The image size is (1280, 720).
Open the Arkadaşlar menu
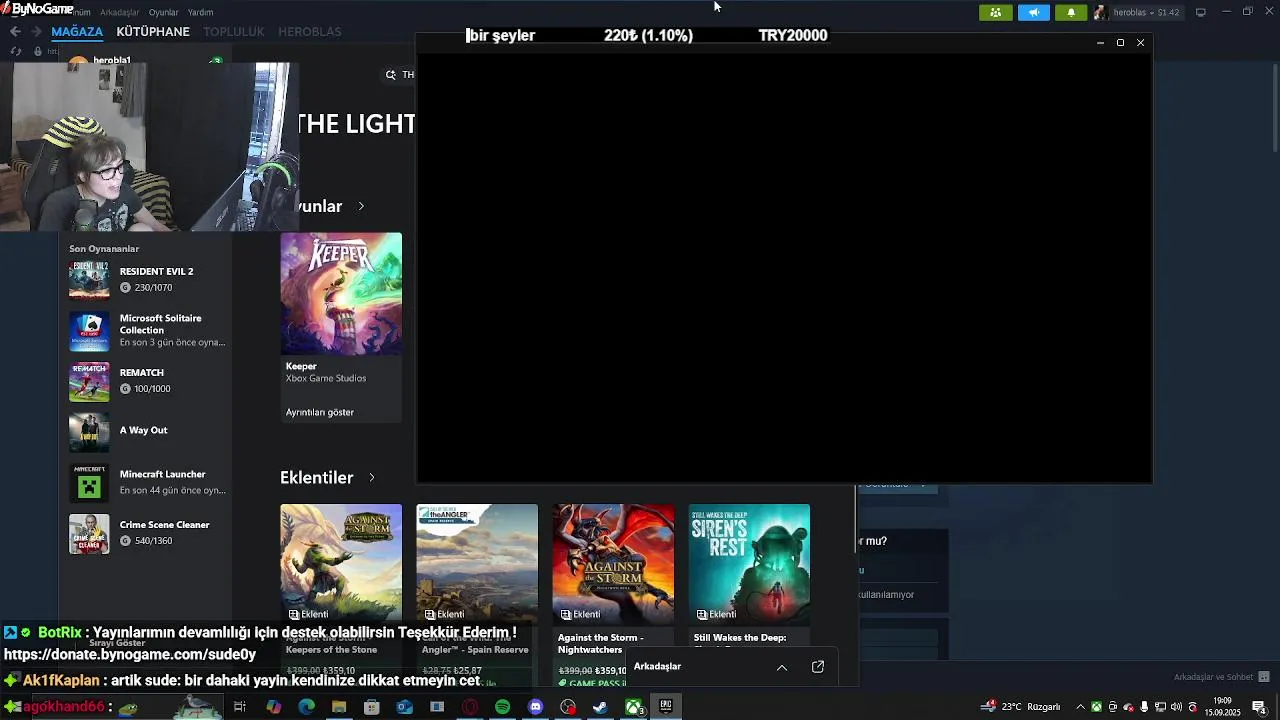120,12
